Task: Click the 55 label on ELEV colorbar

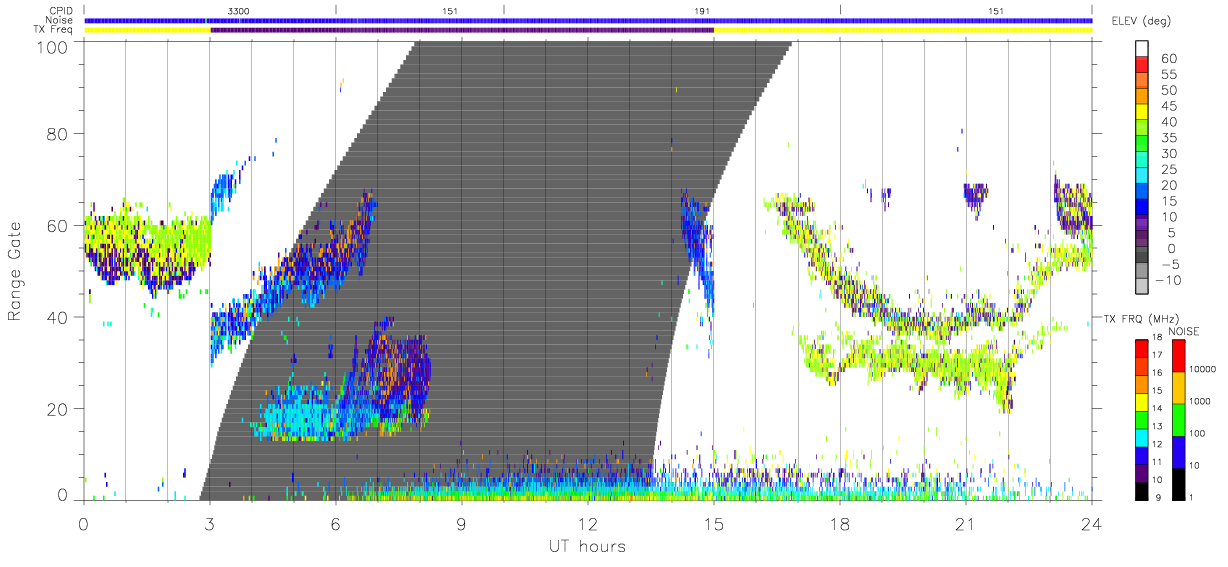Action: click(x=1169, y=74)
